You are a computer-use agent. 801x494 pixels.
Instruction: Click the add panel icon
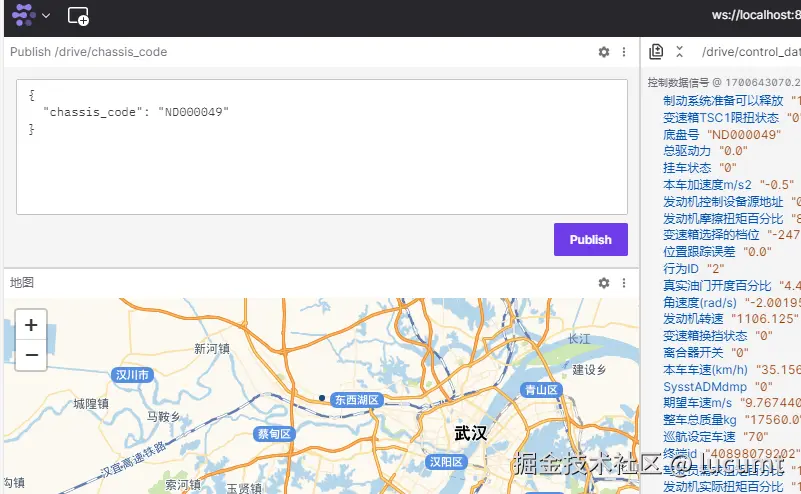tap(78, 16)
